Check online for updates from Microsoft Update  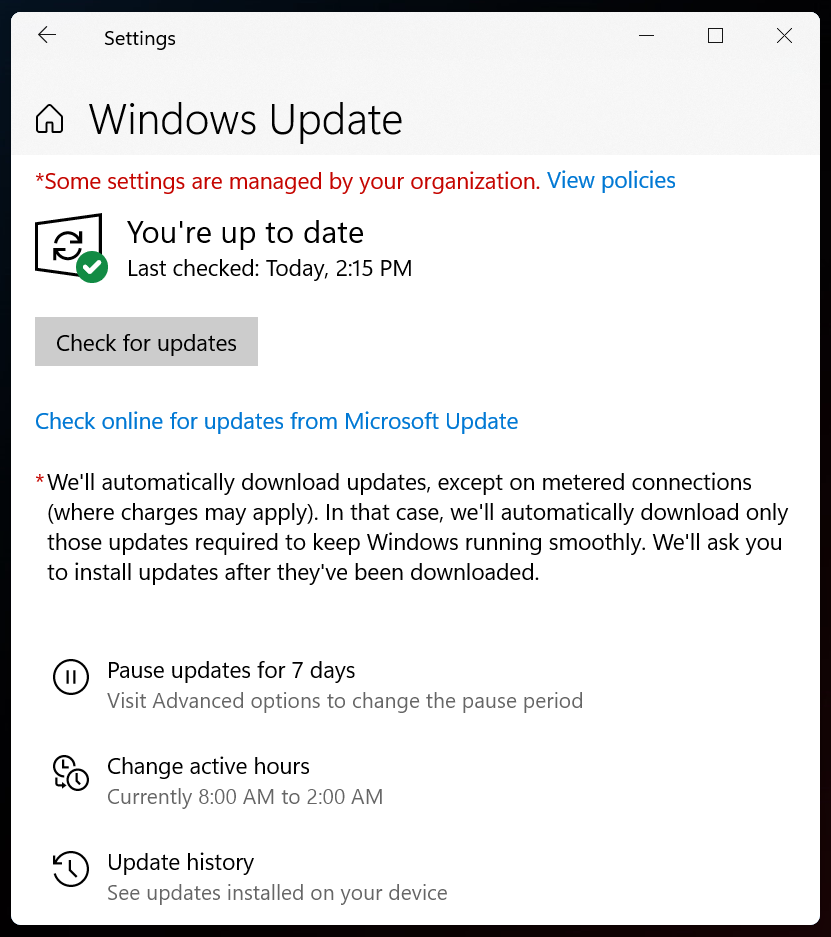point(277,421)
